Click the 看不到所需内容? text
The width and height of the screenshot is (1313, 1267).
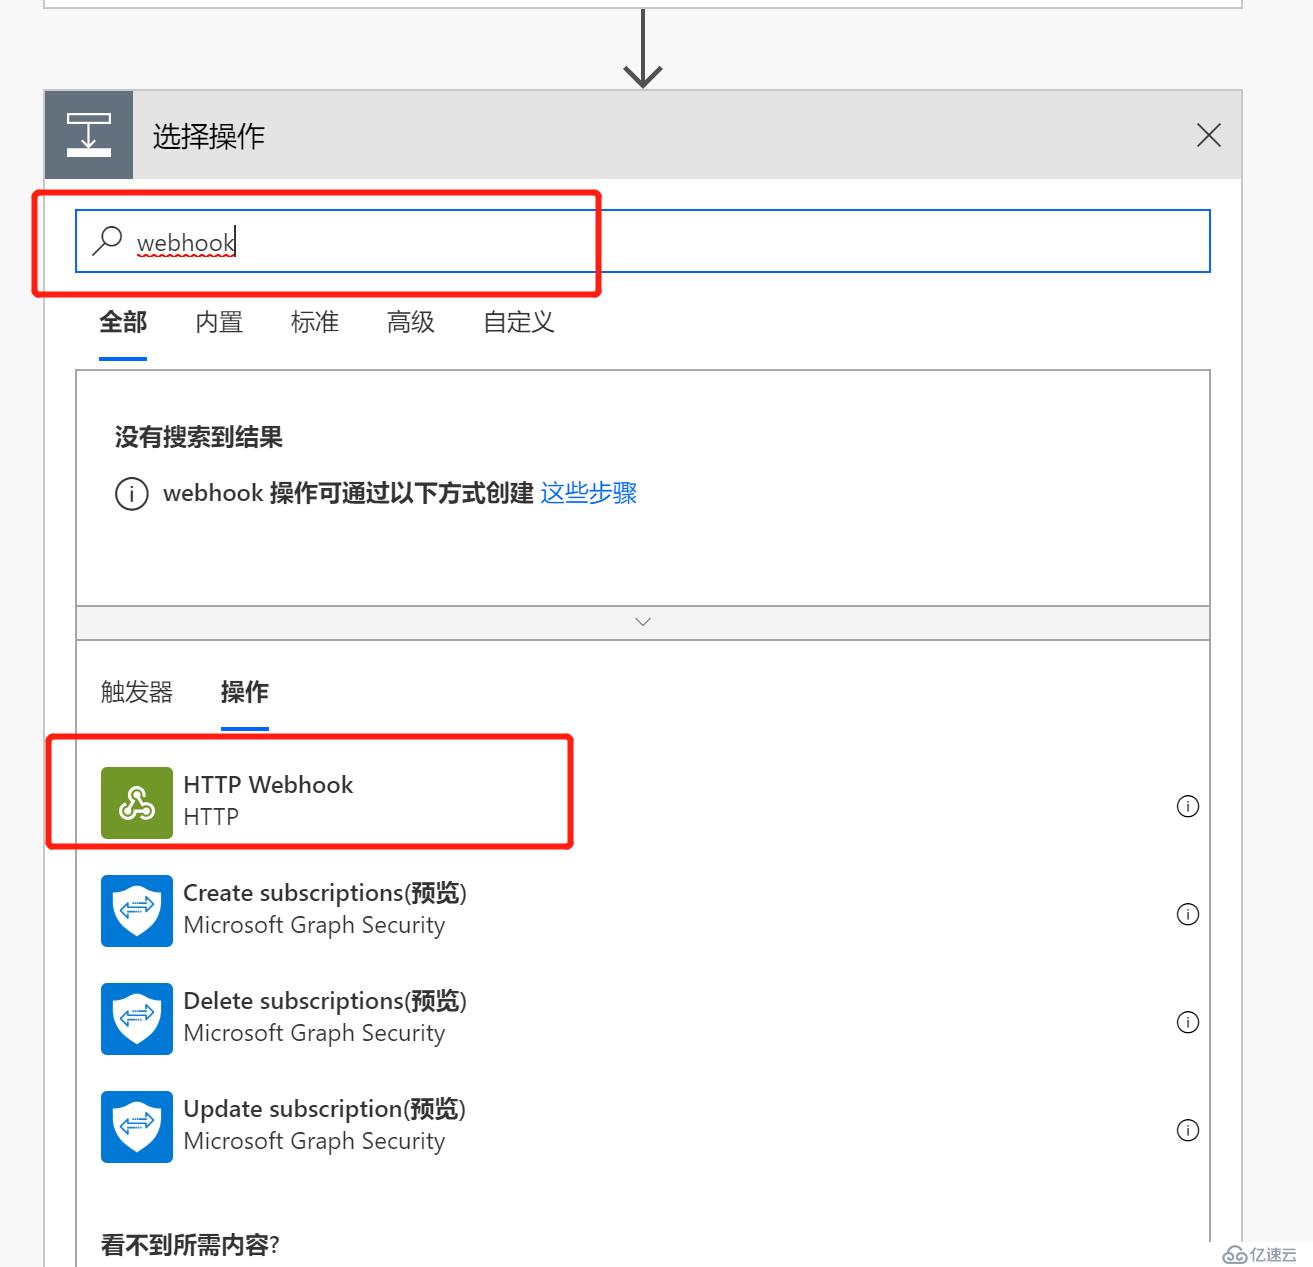(x=190, y=1245)
